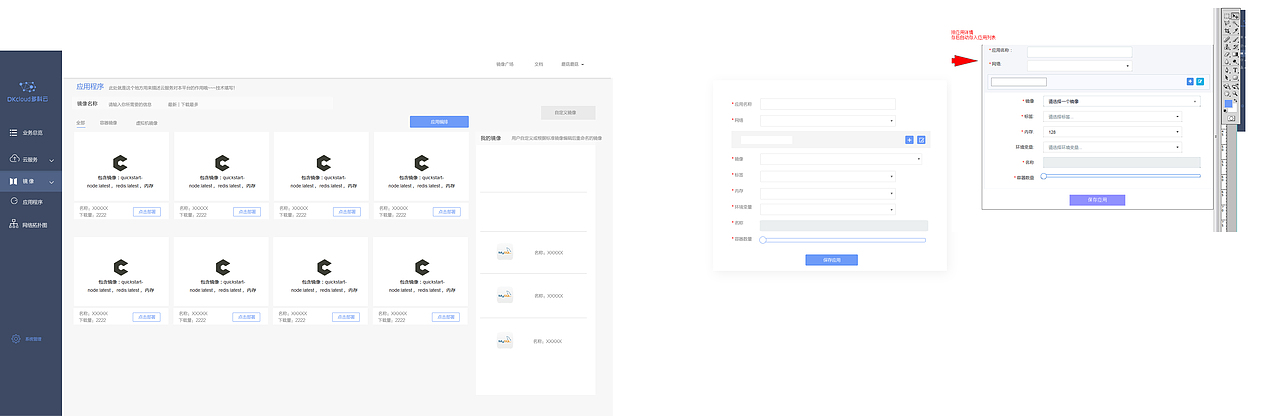1280x416 pixels.
Task: Open the 内存 dropdown in the center form
Action: click(x=828, y=192)
